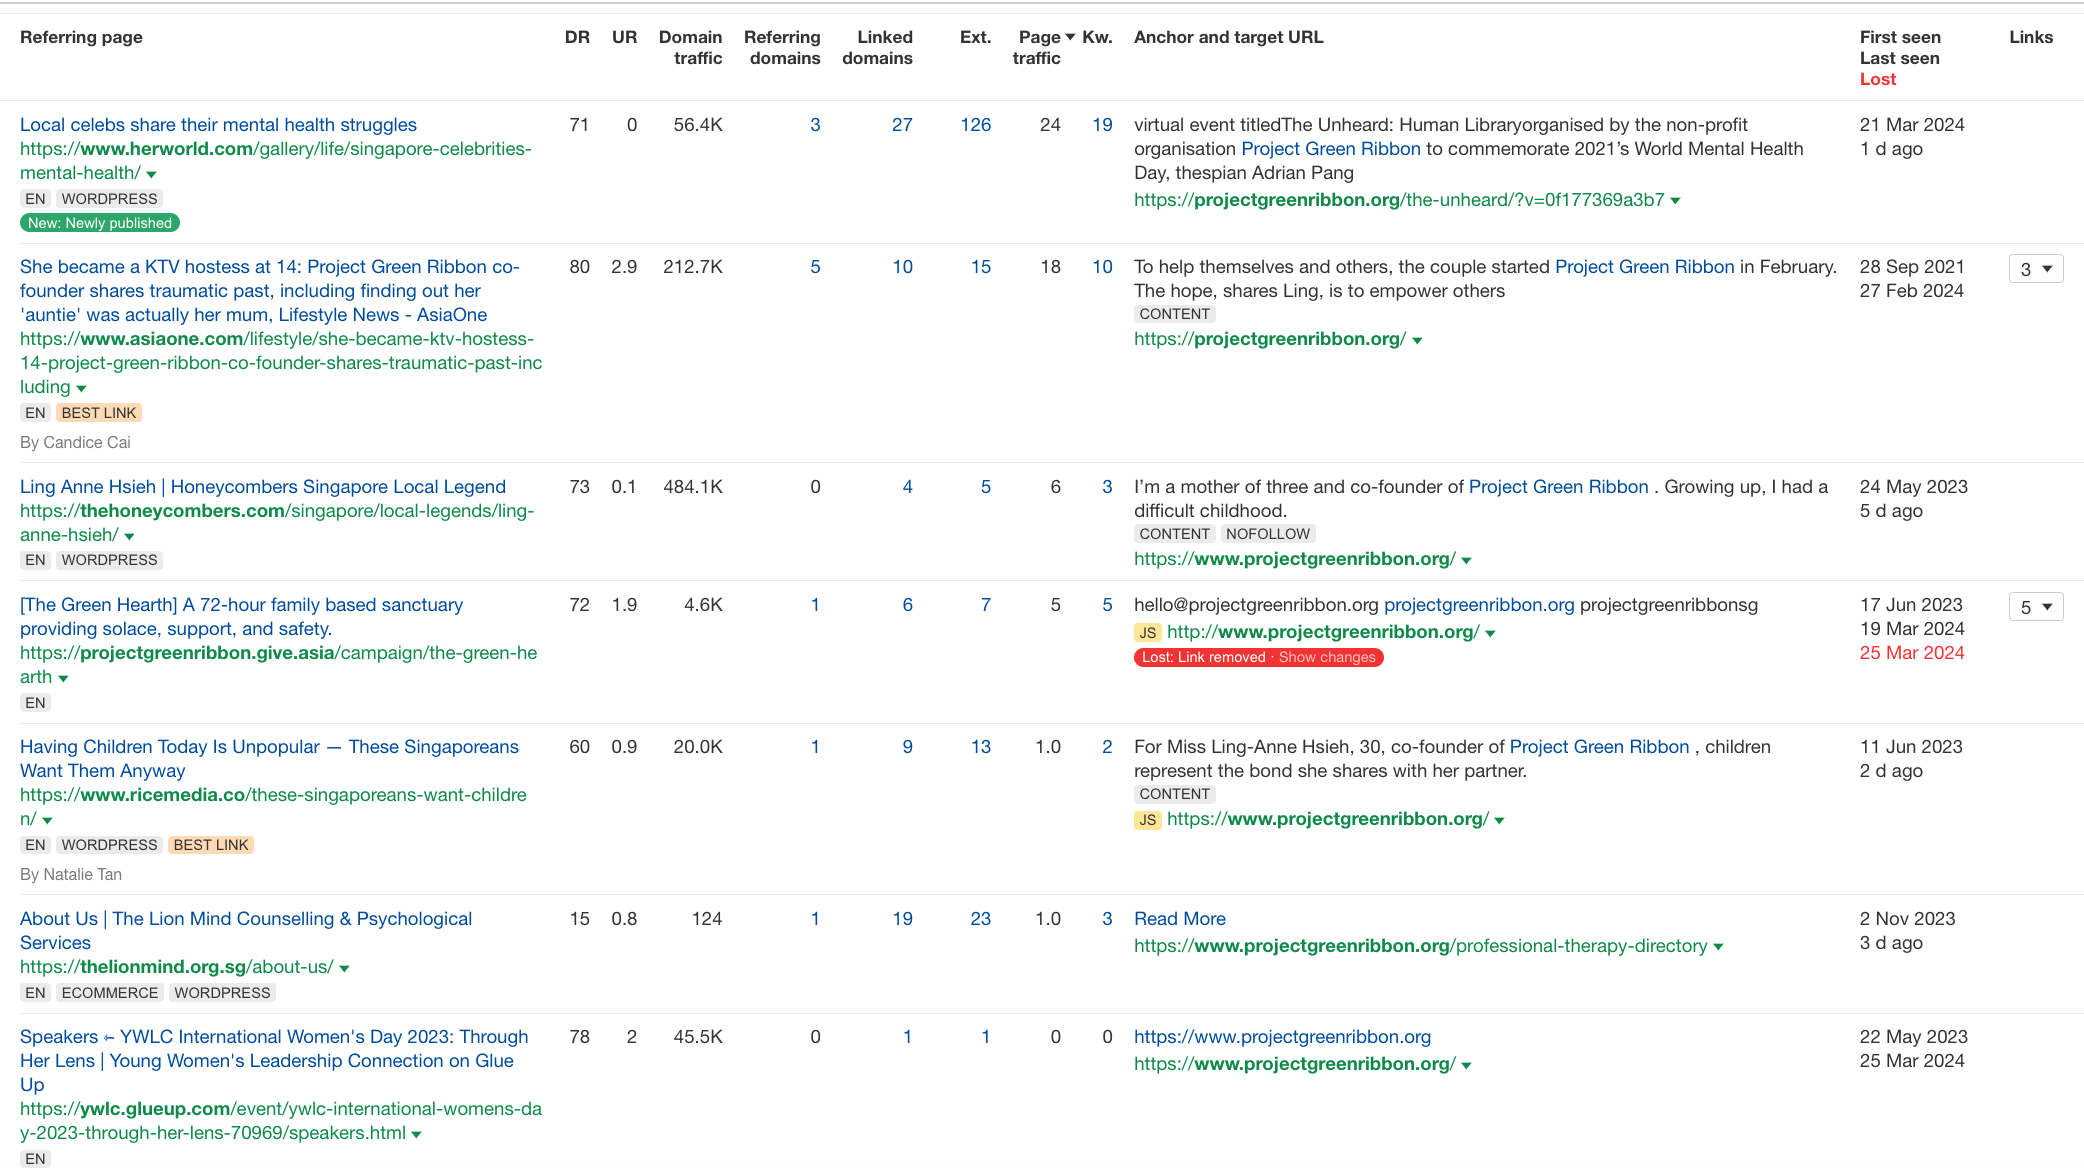Open 'Local celebs share their mental health struggles' link
The height and width of the screenshot is (1168, 2084).
pos(218,125)
